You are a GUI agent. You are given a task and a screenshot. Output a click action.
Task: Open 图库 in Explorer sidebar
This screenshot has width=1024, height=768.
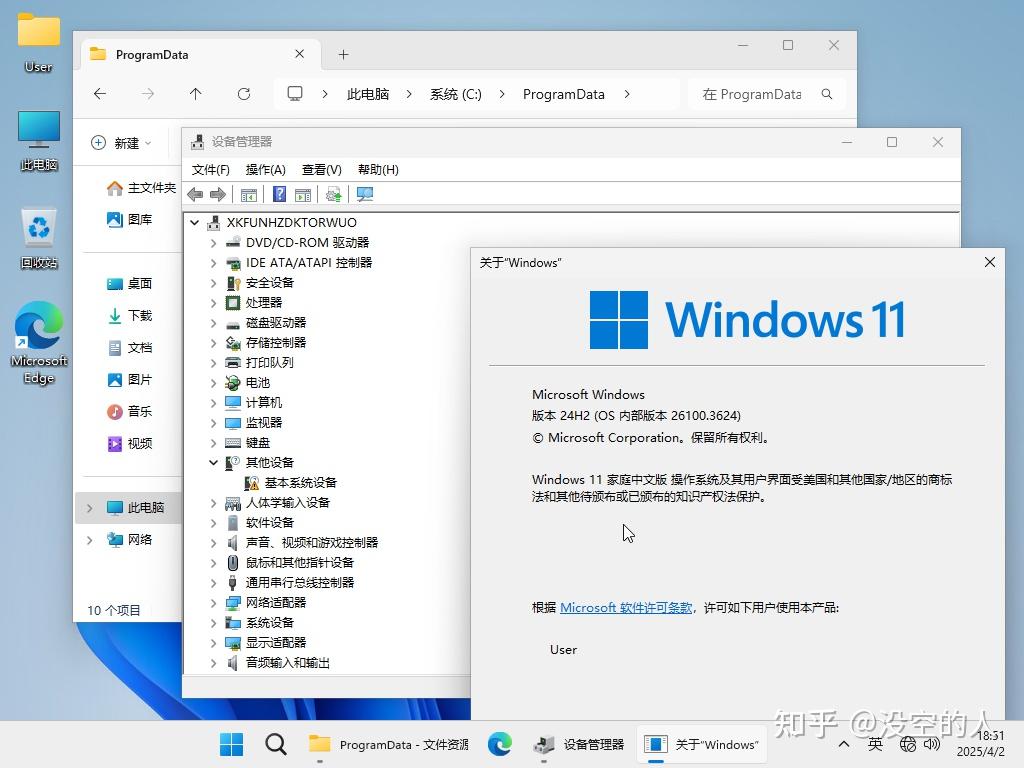129,220
